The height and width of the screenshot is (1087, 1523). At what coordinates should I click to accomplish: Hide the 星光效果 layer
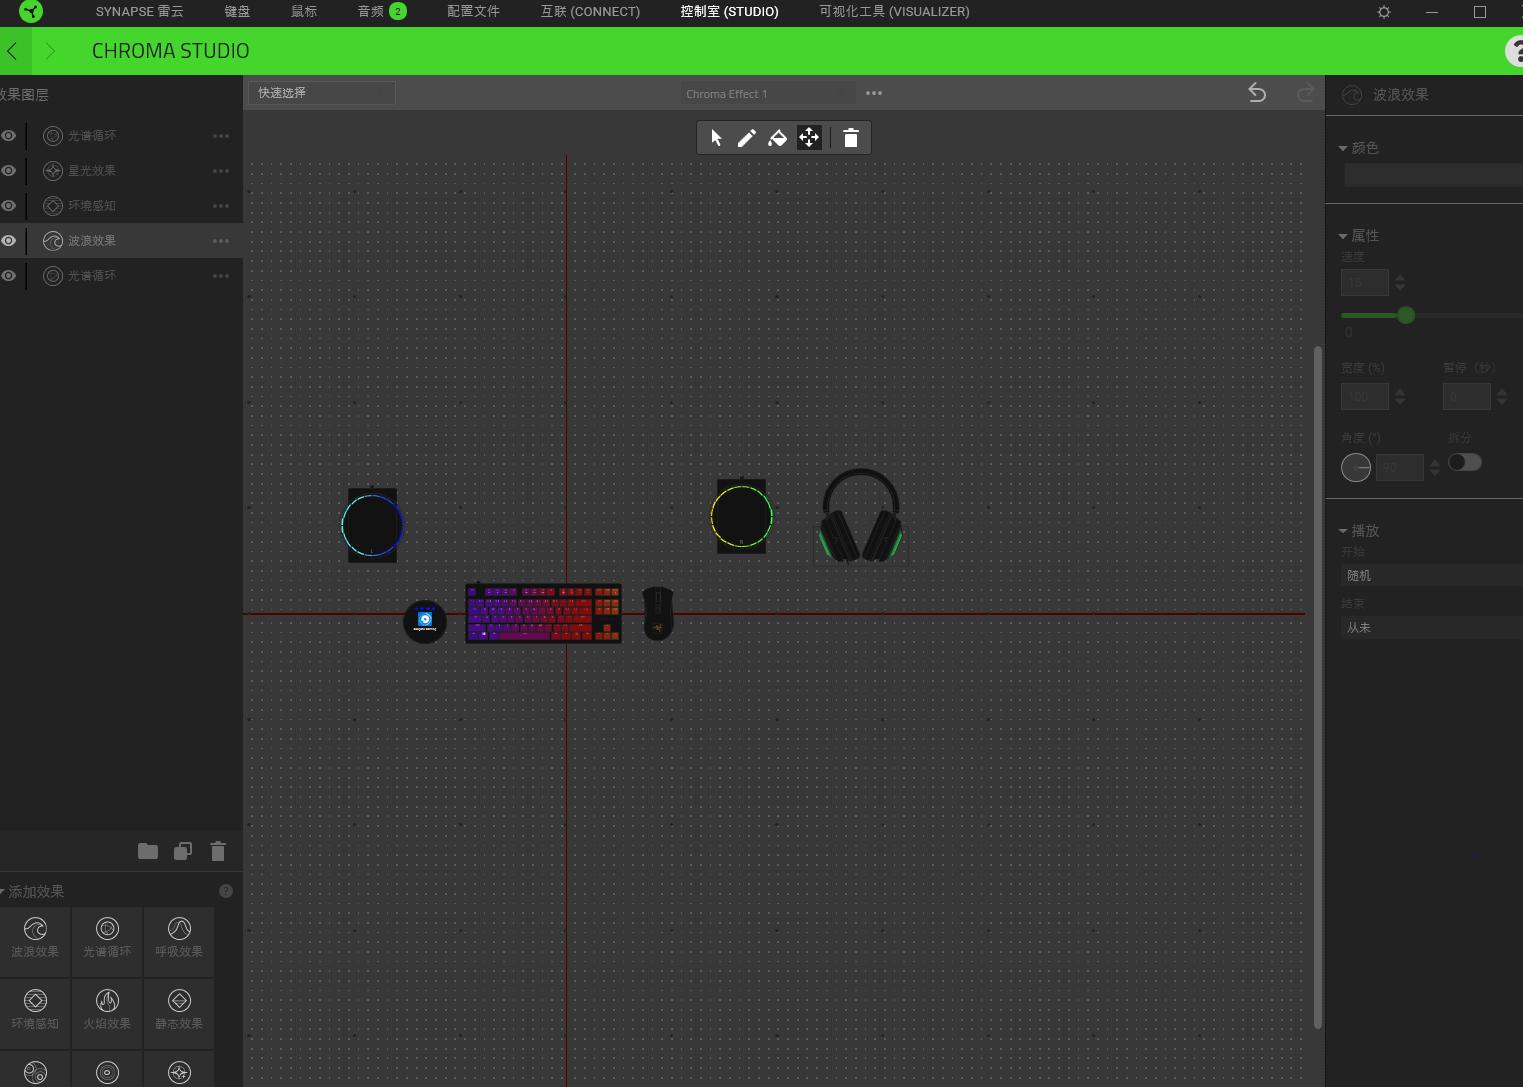coord(9,171)
